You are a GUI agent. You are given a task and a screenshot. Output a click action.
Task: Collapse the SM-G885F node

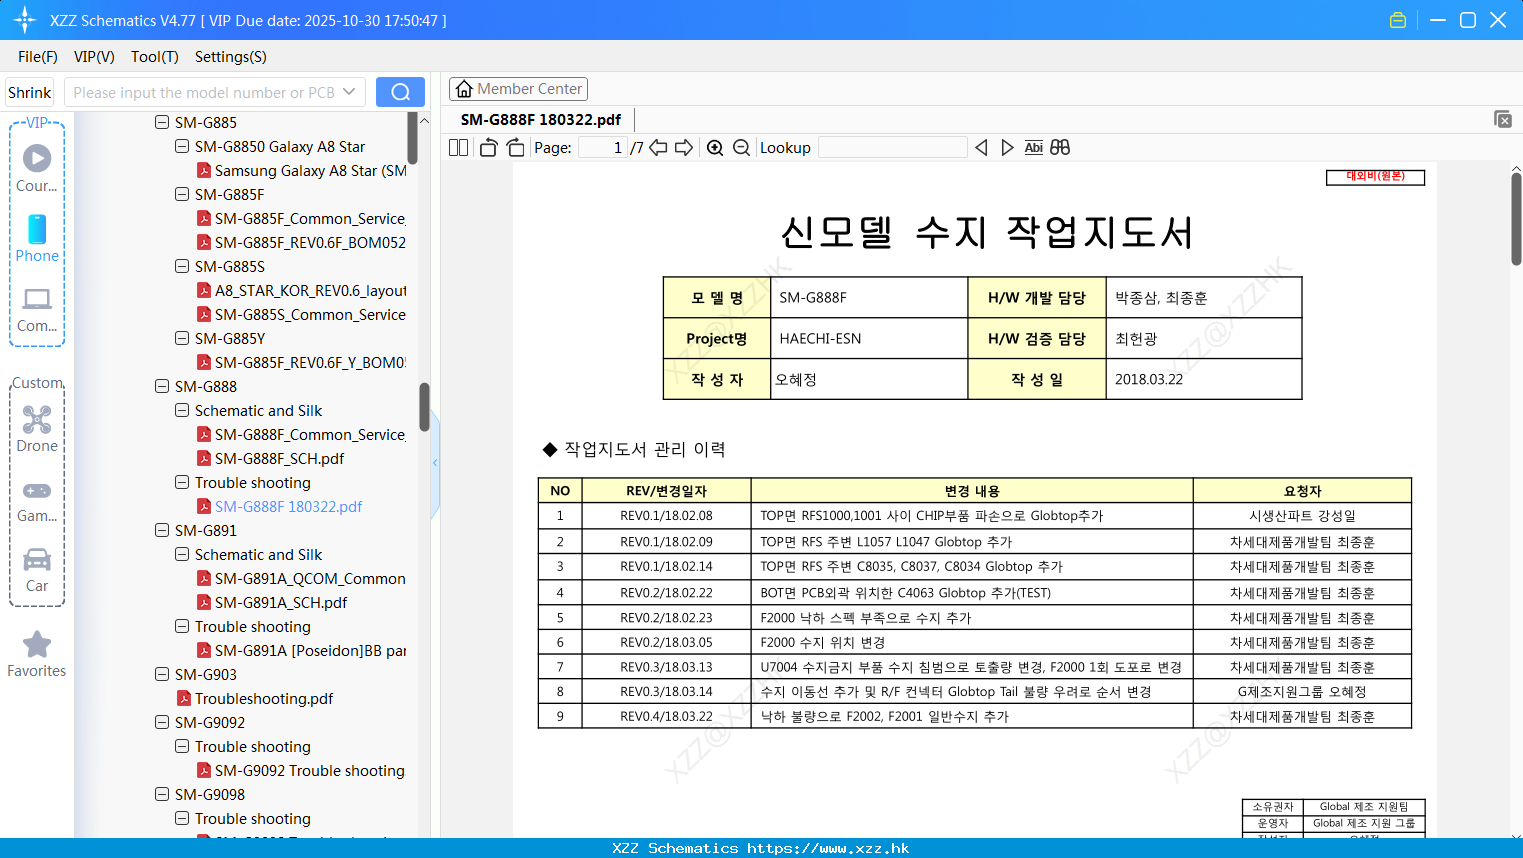click(182, 194)
